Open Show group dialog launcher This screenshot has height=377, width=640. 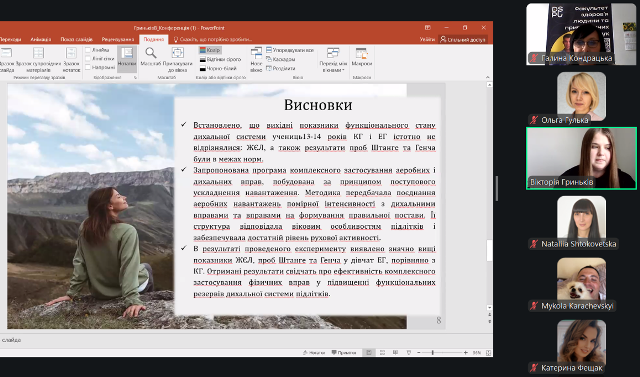point(135,77)
